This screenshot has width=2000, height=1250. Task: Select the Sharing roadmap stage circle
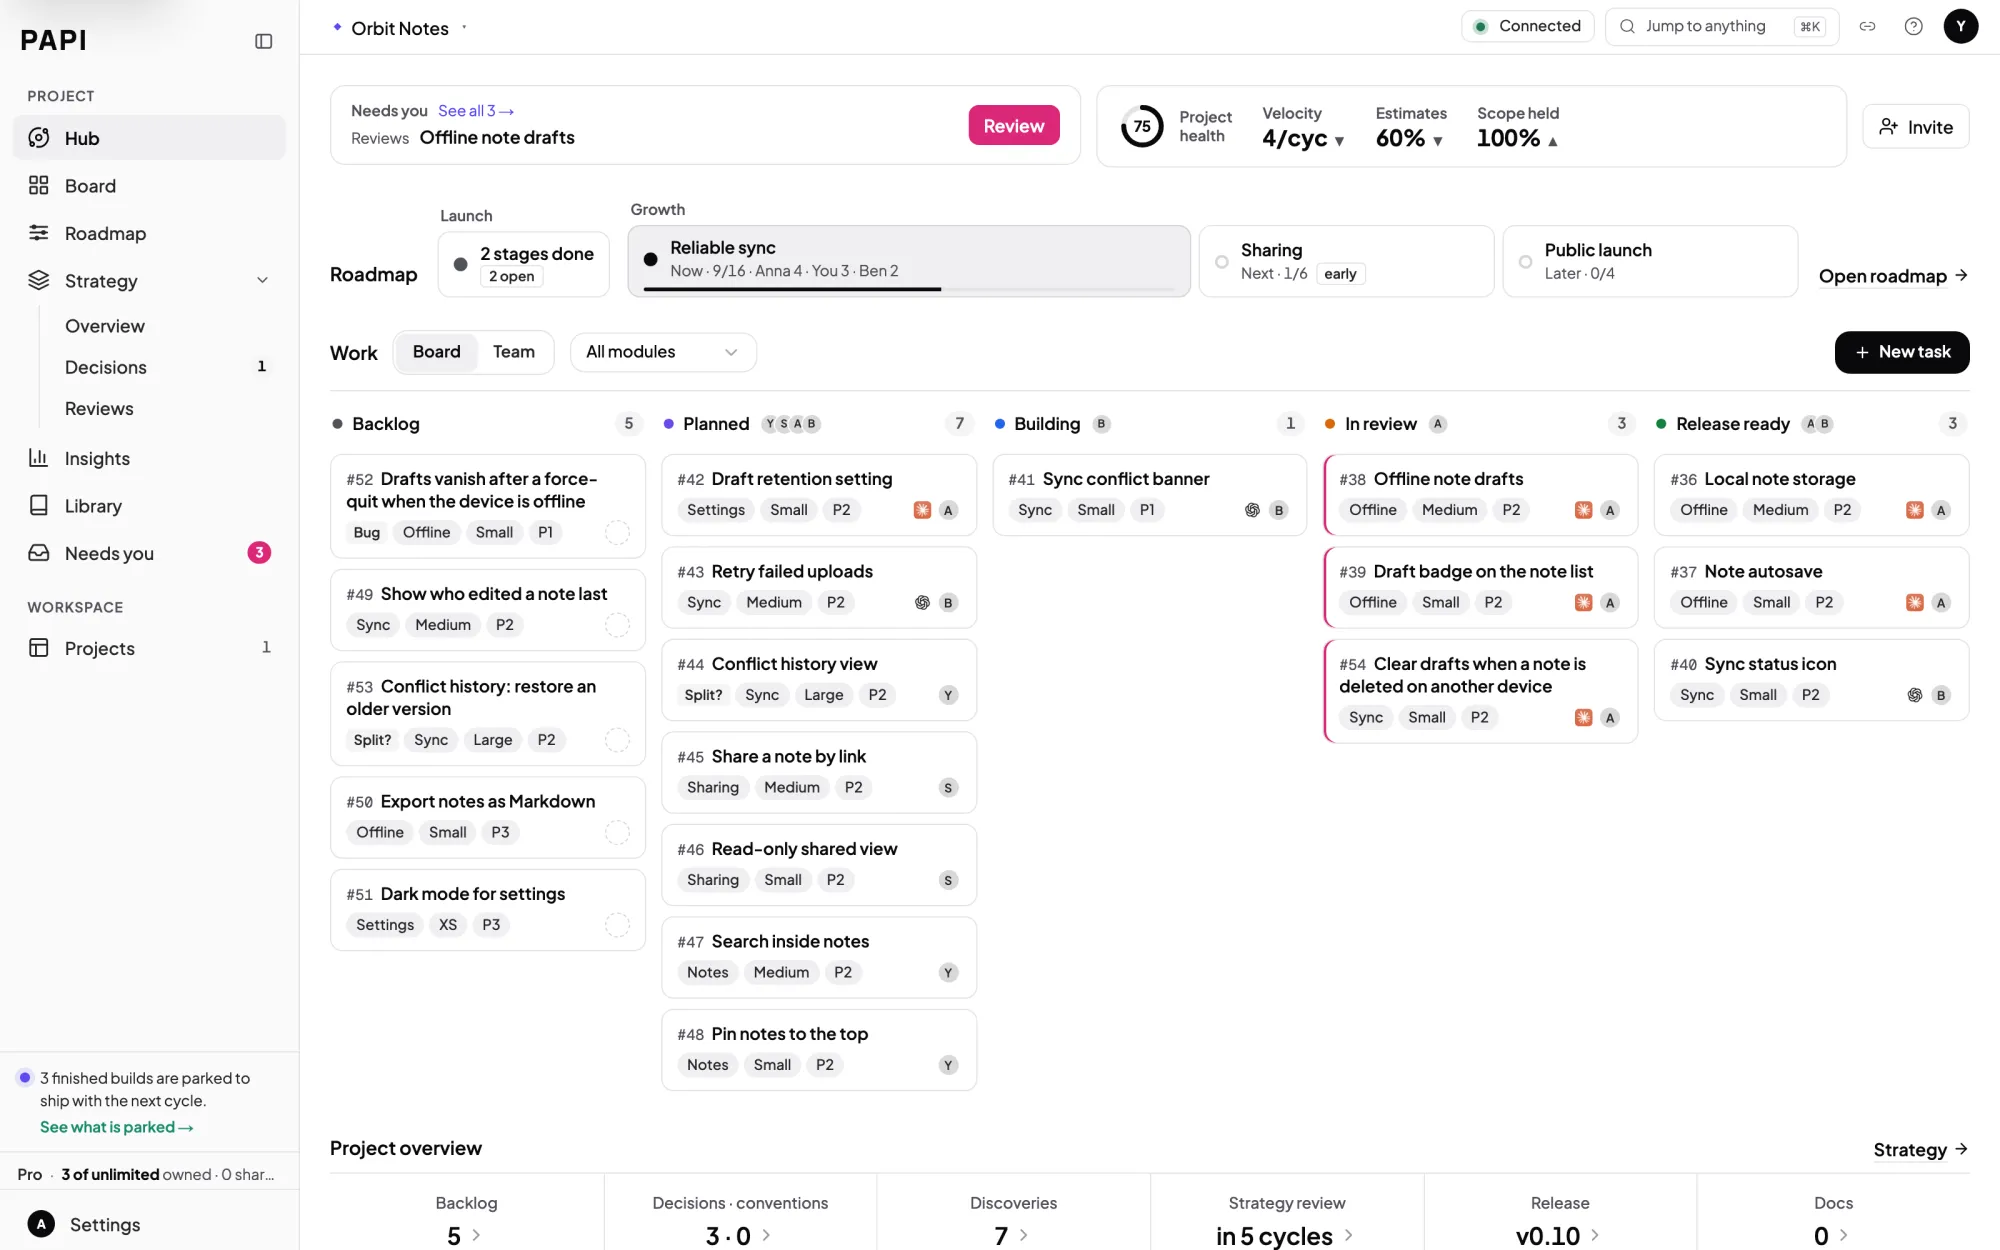[1222, 262]
